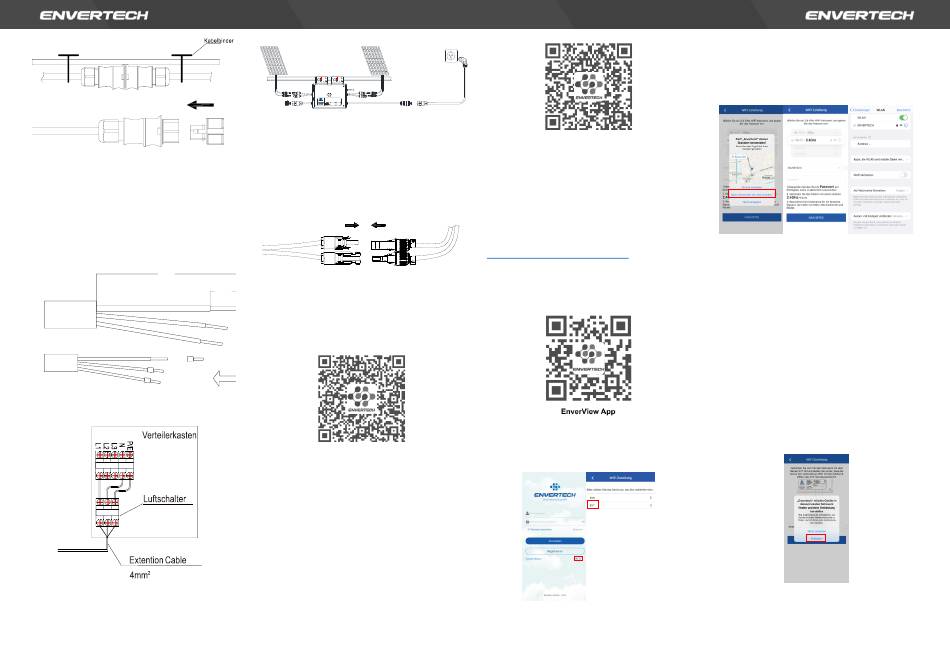Click the blue button under the password instructions
950x672 pixels.
(x=815, y=218)
